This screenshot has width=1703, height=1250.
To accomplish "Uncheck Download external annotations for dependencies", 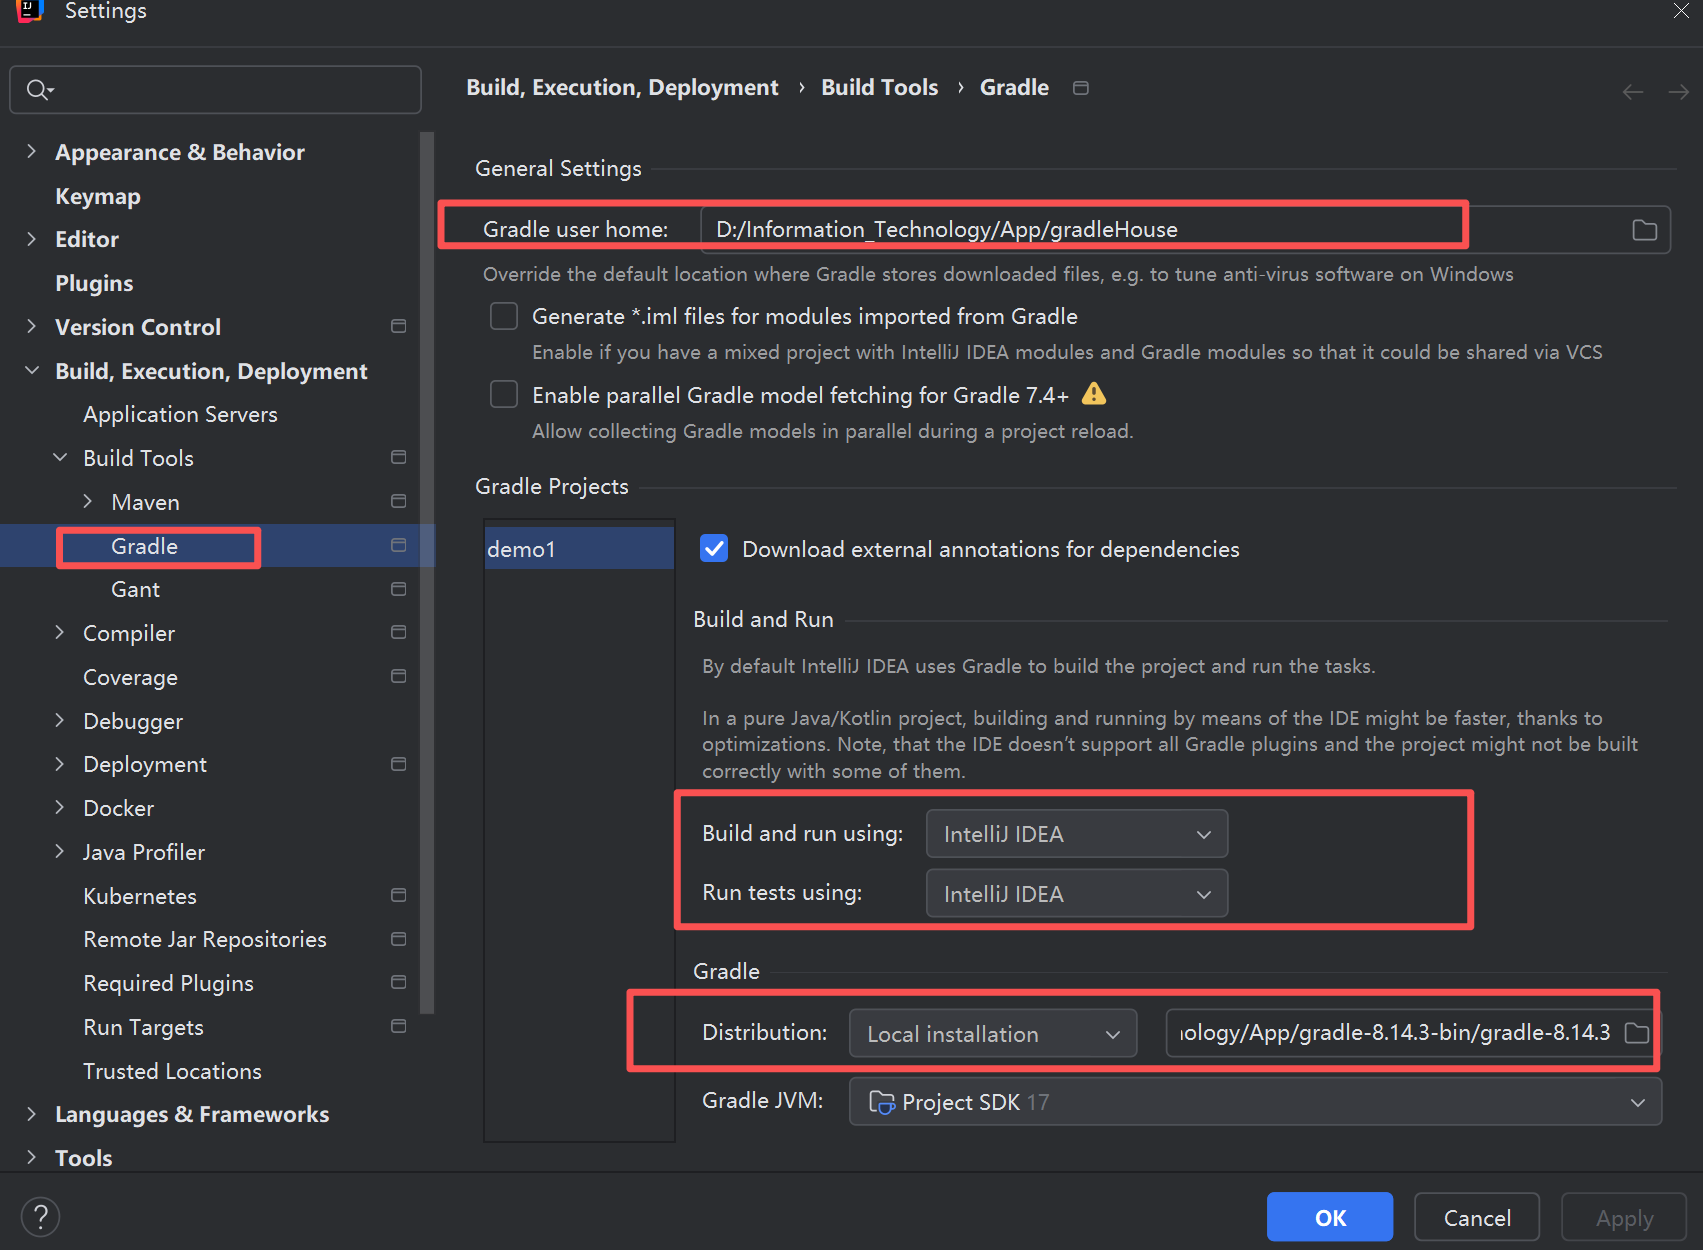I will 714,548.
